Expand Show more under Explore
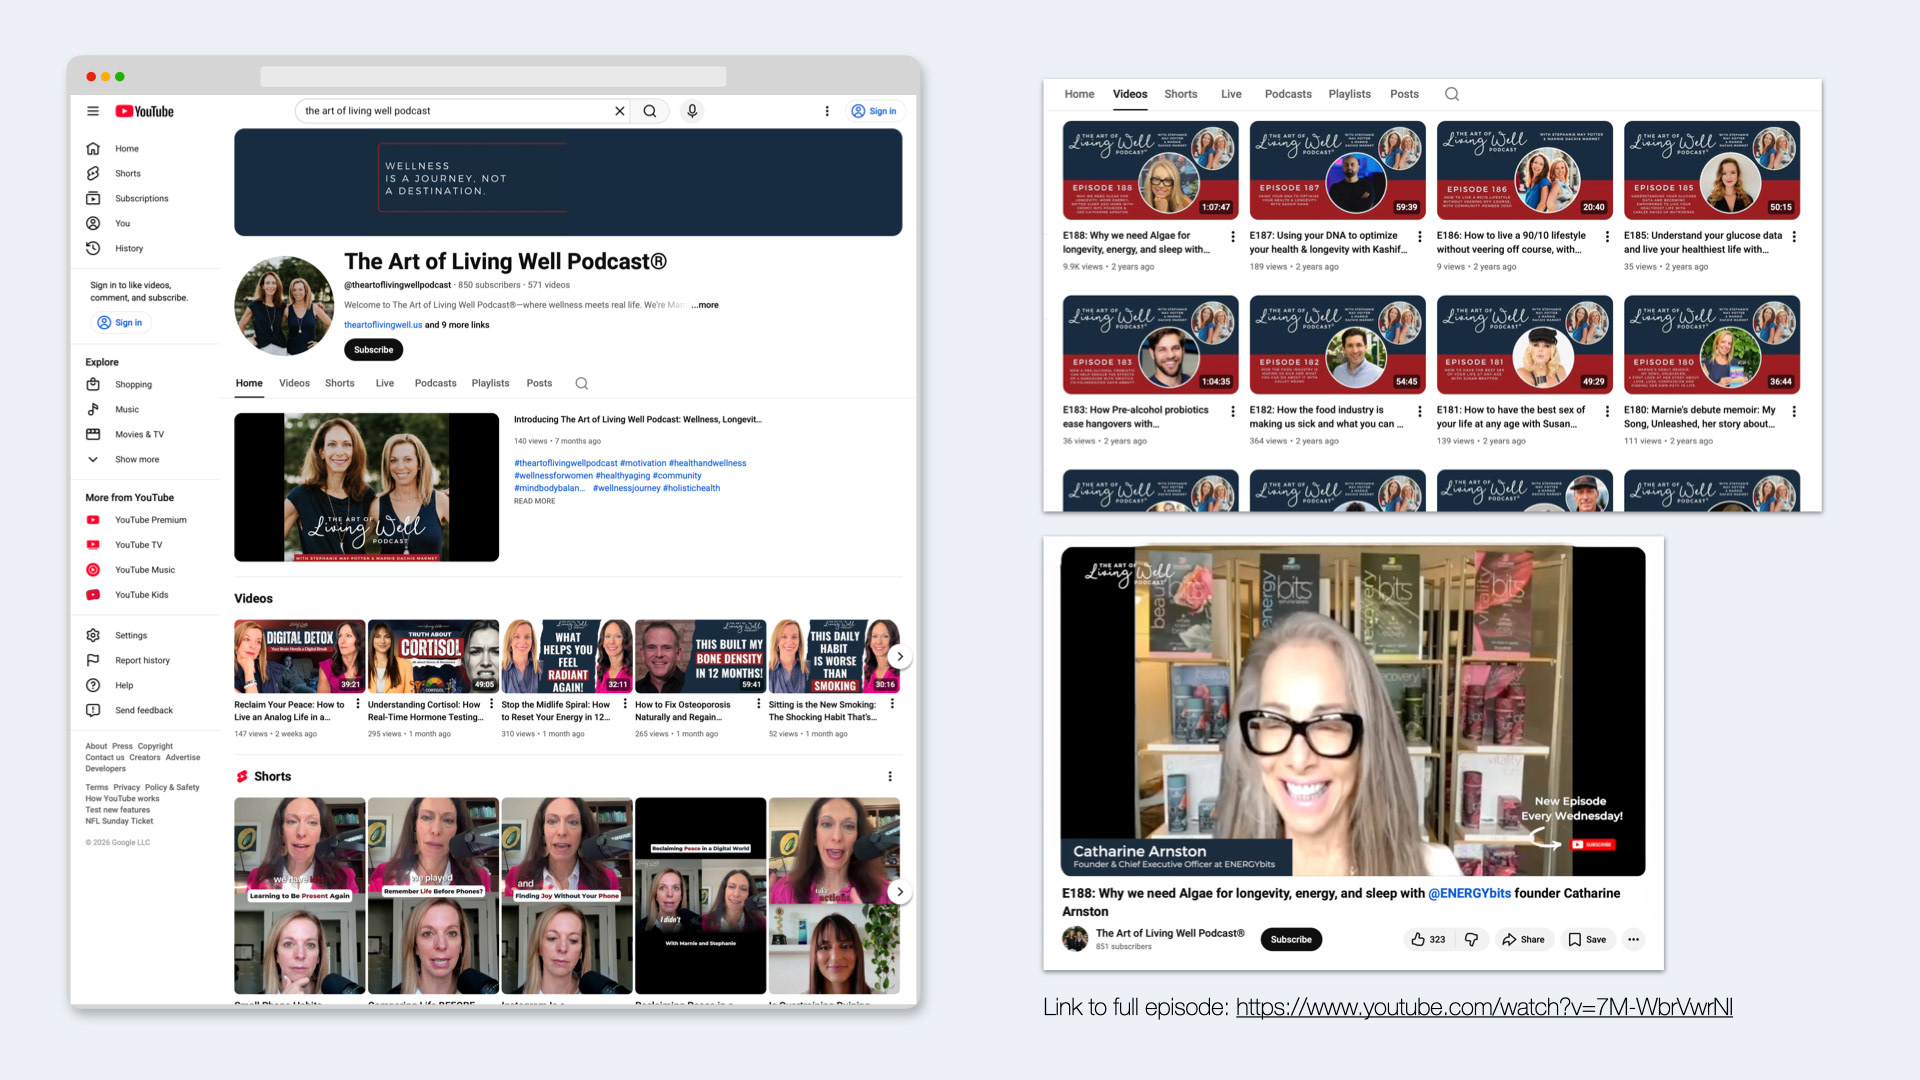 pos(136,460)
